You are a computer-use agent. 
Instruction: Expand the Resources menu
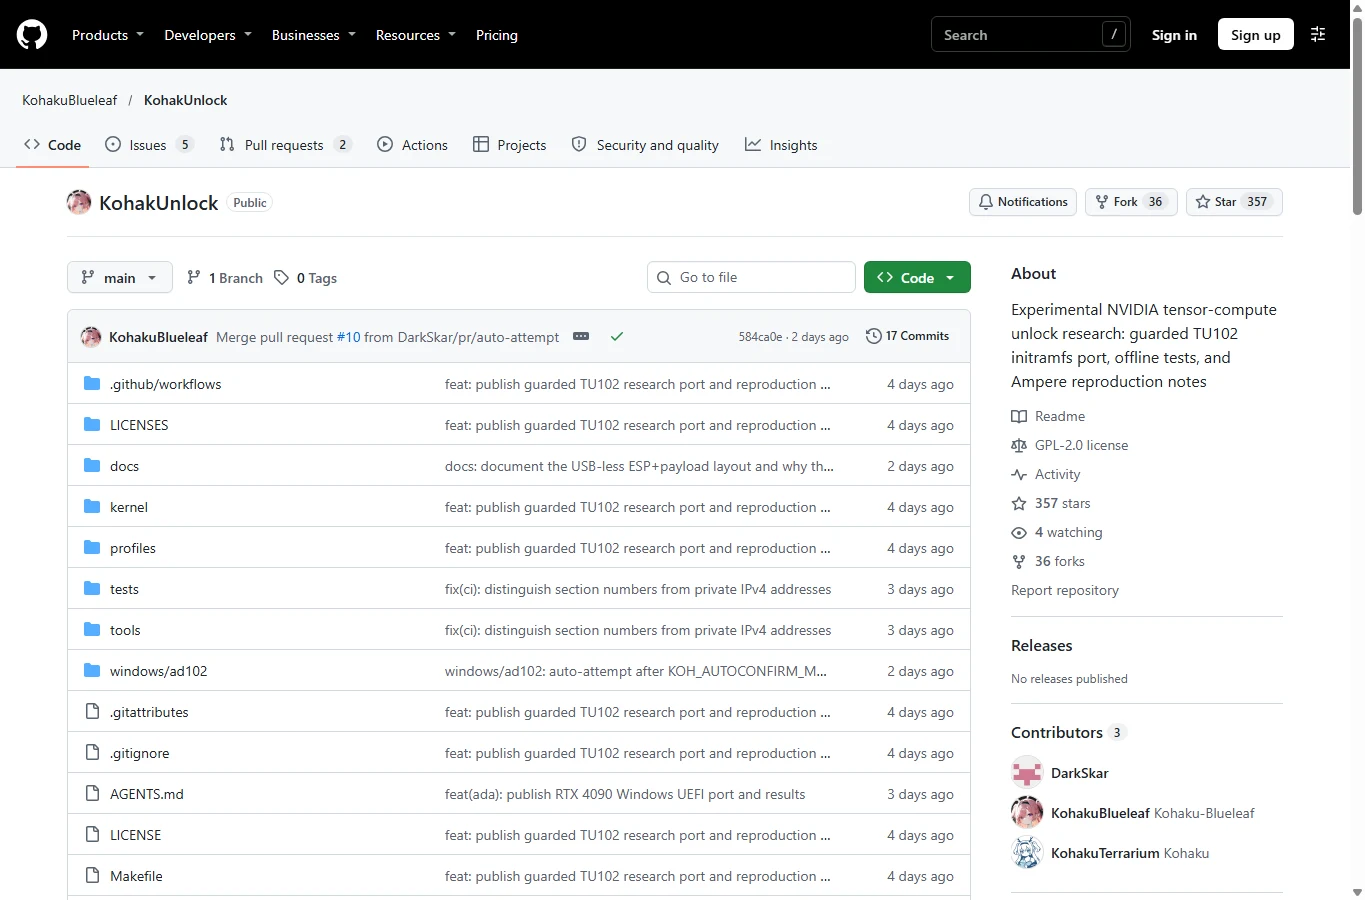coord(416,35)
